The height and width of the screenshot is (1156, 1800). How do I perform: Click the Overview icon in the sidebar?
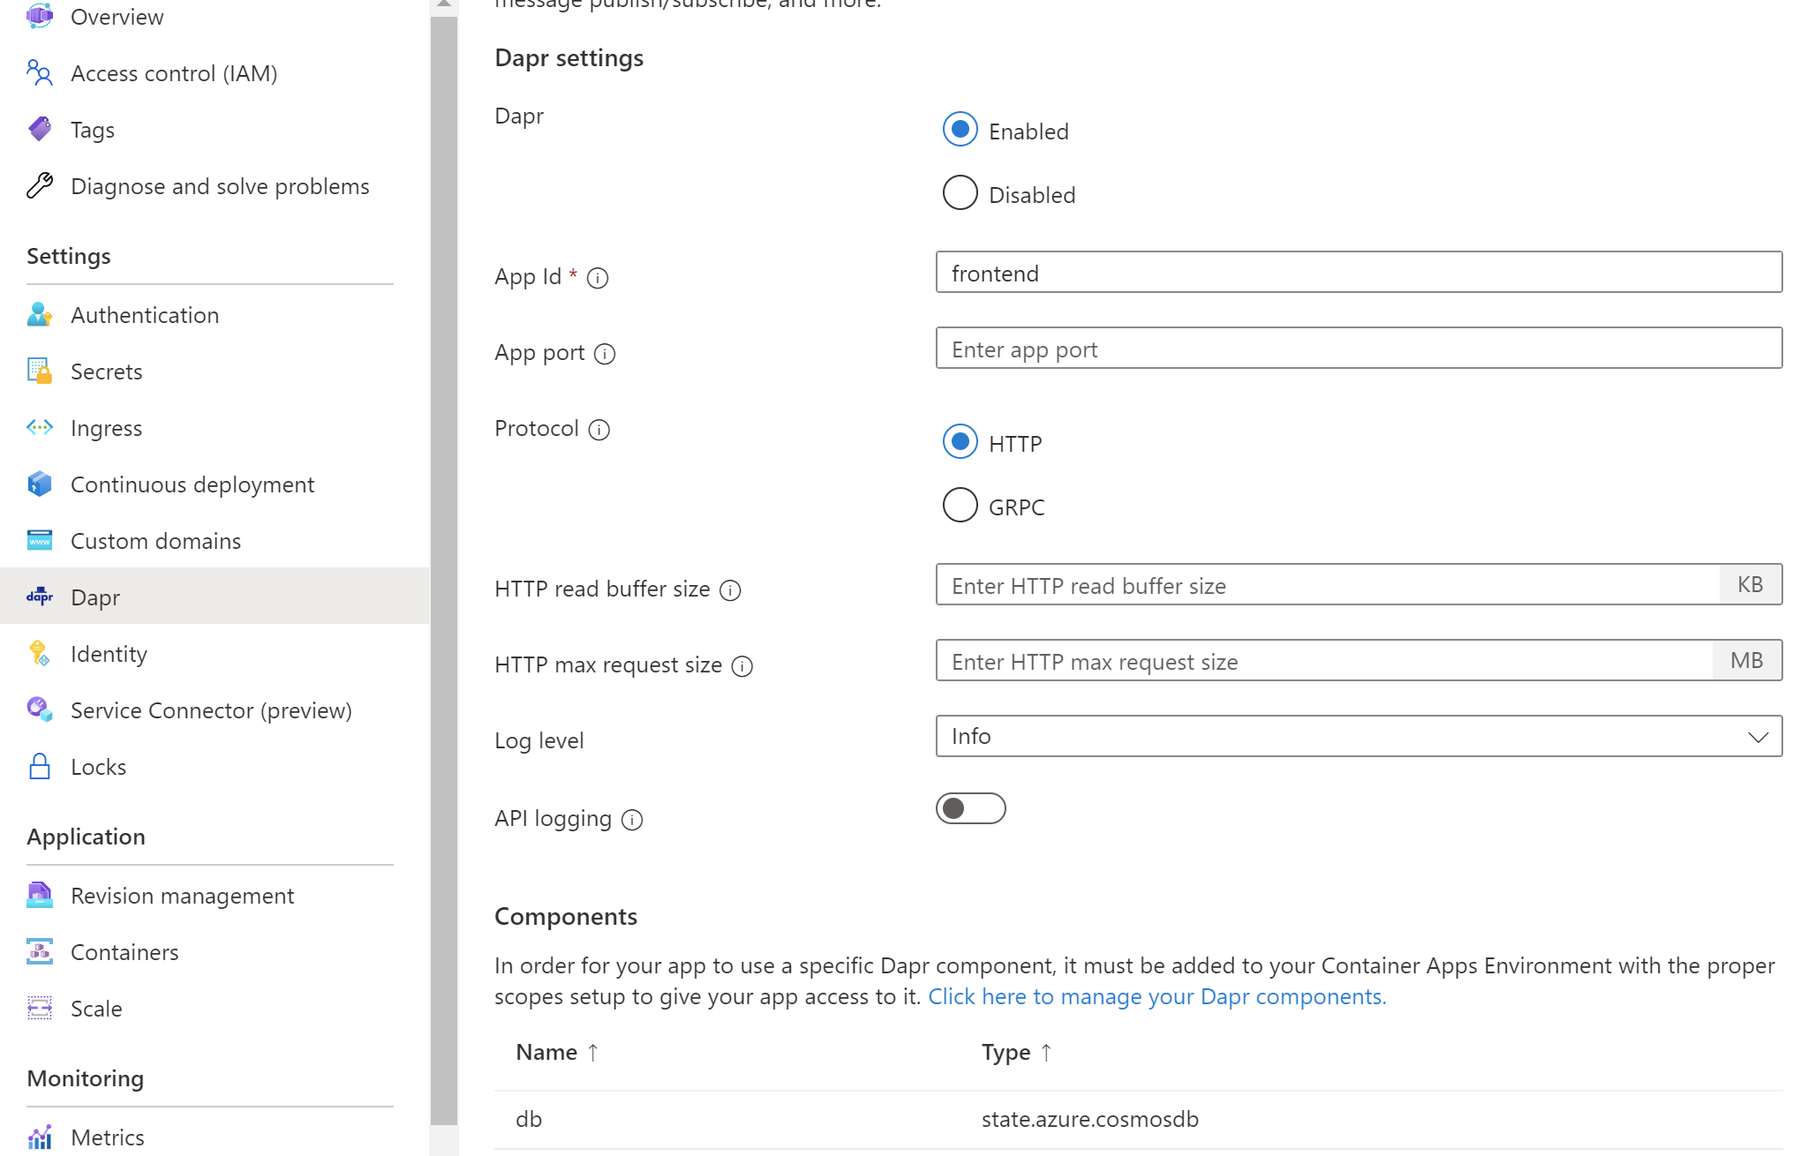[40, 16]
